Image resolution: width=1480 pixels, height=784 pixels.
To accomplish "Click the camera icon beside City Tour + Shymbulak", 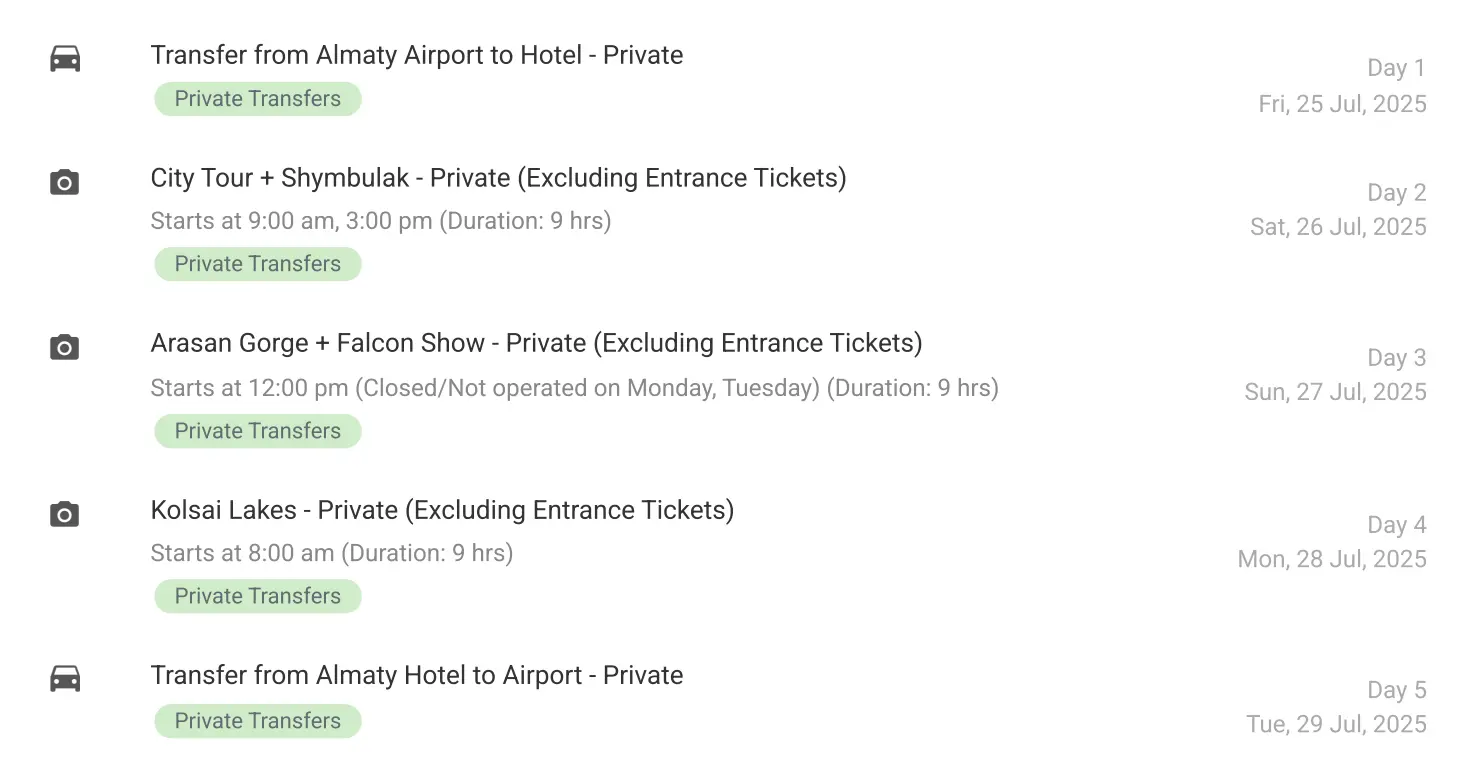I will [65, 182].
